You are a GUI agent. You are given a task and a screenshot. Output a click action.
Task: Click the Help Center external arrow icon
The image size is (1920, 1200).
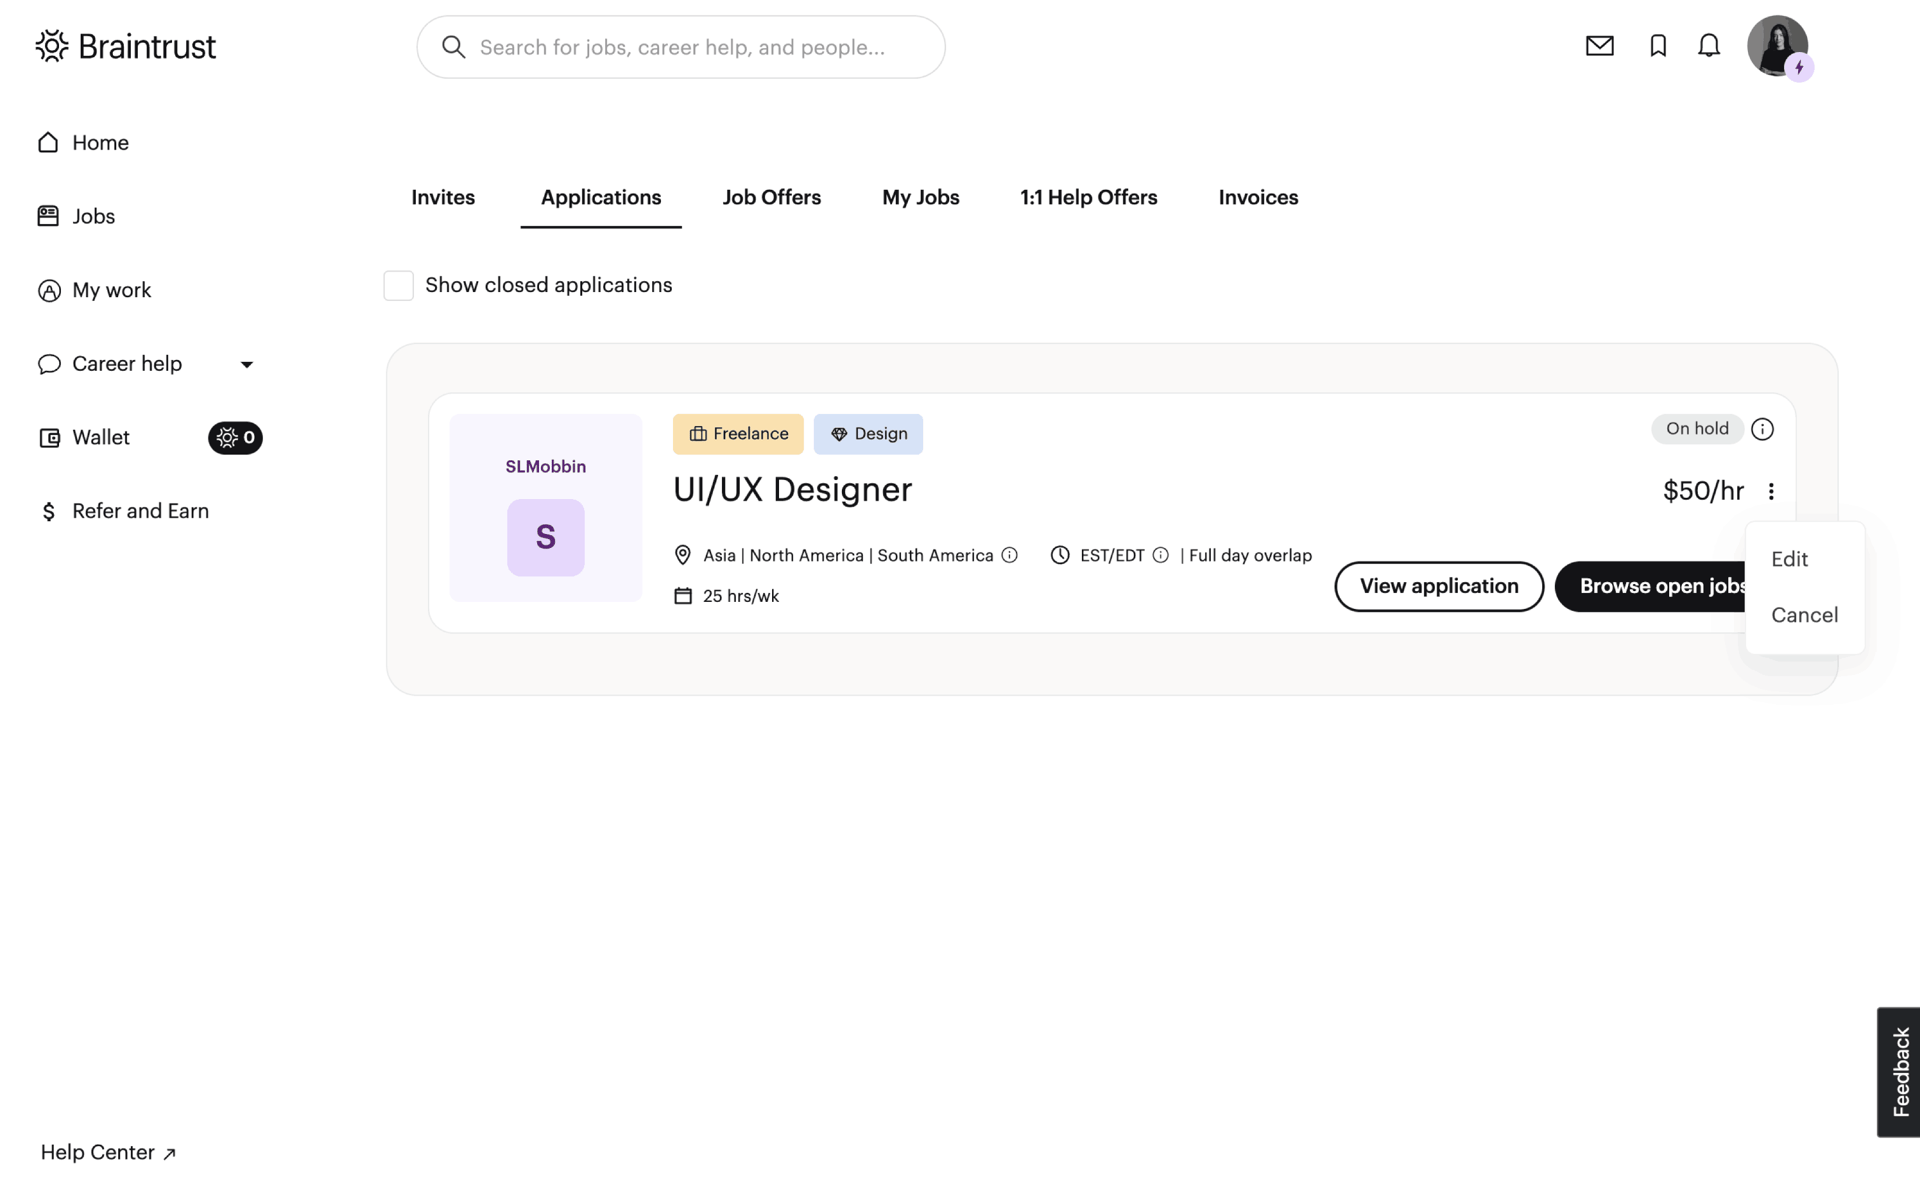coord(169,1154)
